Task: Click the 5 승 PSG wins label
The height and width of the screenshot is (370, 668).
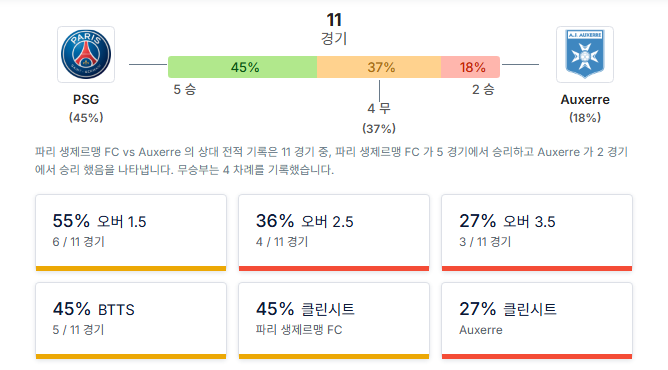Action: 184,89
